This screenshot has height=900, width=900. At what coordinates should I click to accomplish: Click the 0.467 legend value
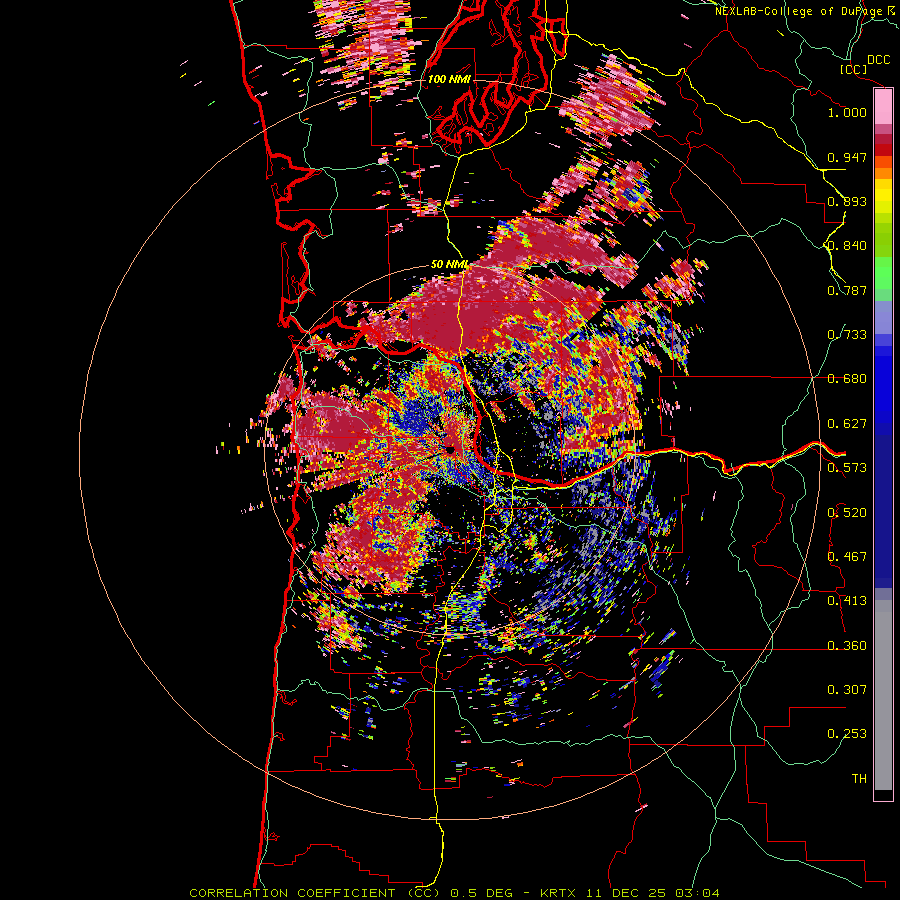pyautogui.click(x=847, y=557)
